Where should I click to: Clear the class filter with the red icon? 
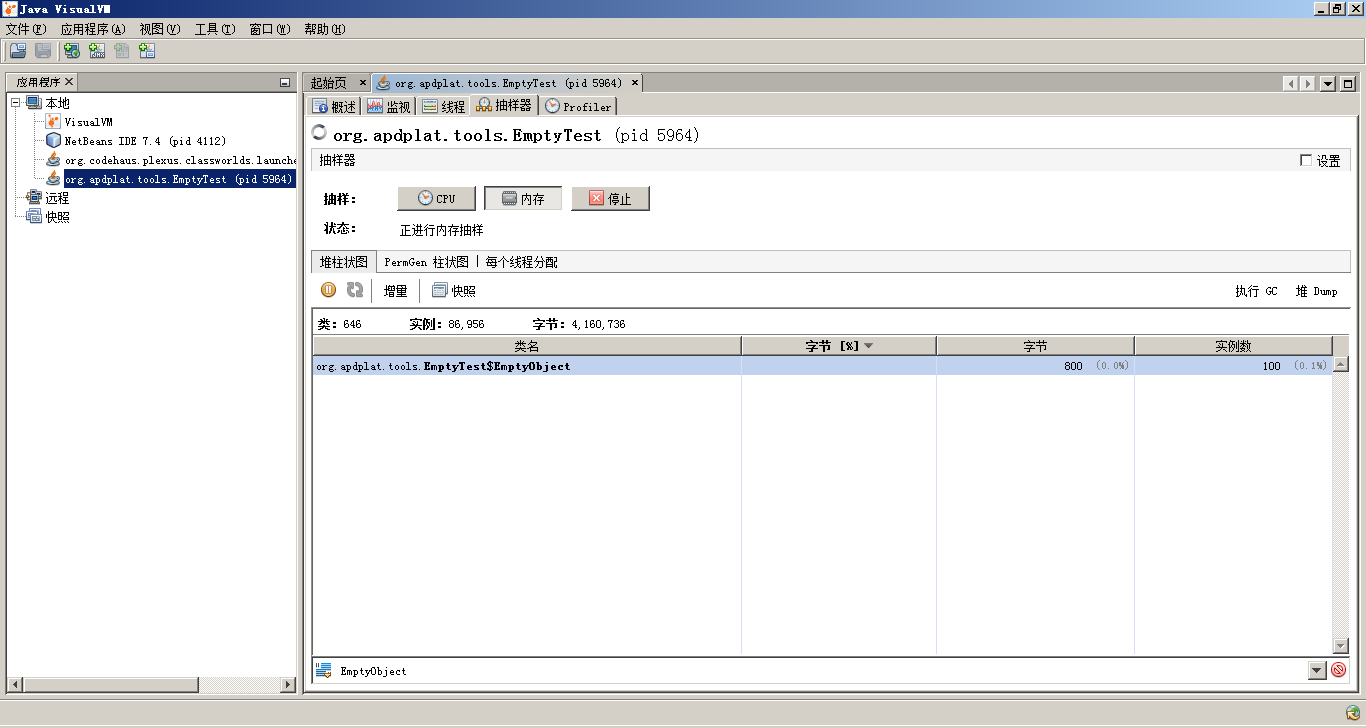1338,670
